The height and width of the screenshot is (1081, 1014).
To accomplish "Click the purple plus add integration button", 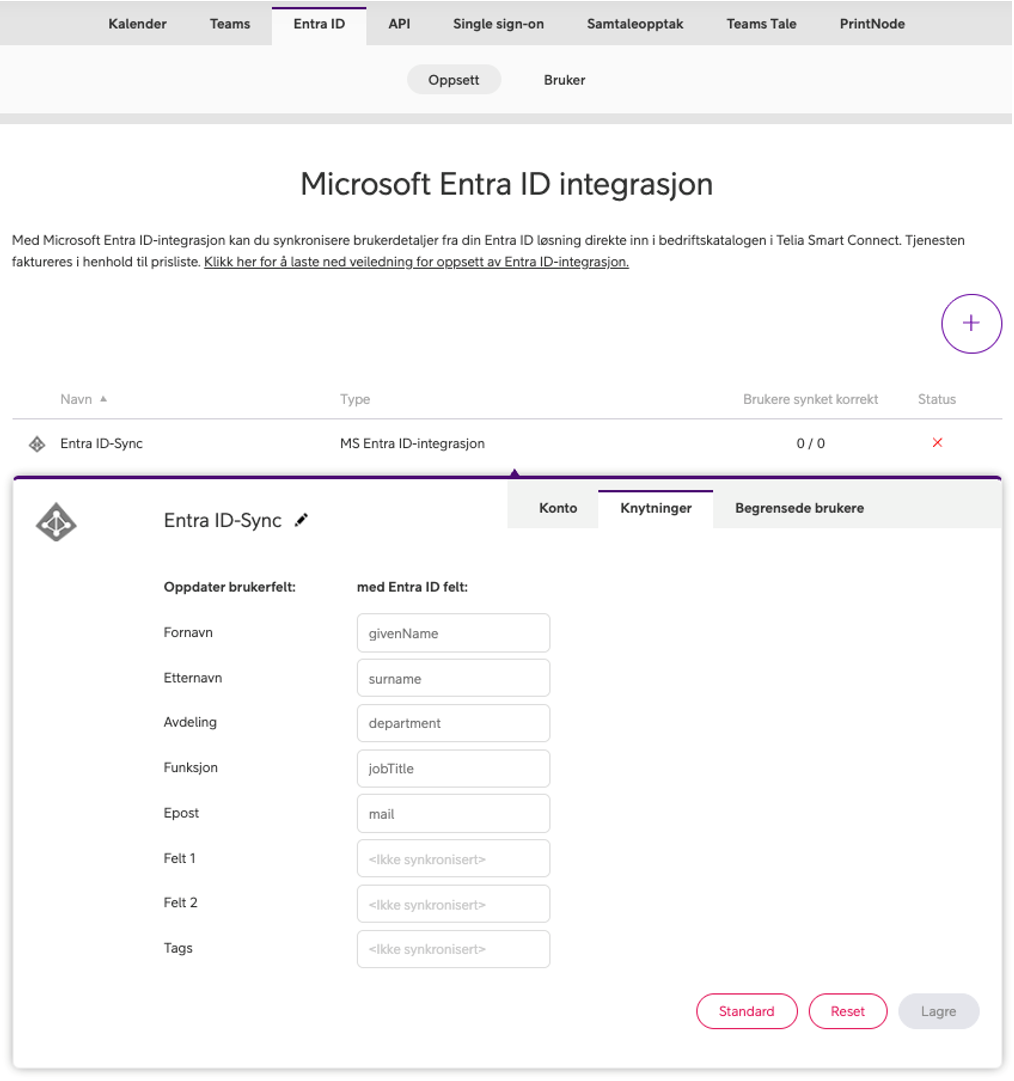I will [971, 324].
